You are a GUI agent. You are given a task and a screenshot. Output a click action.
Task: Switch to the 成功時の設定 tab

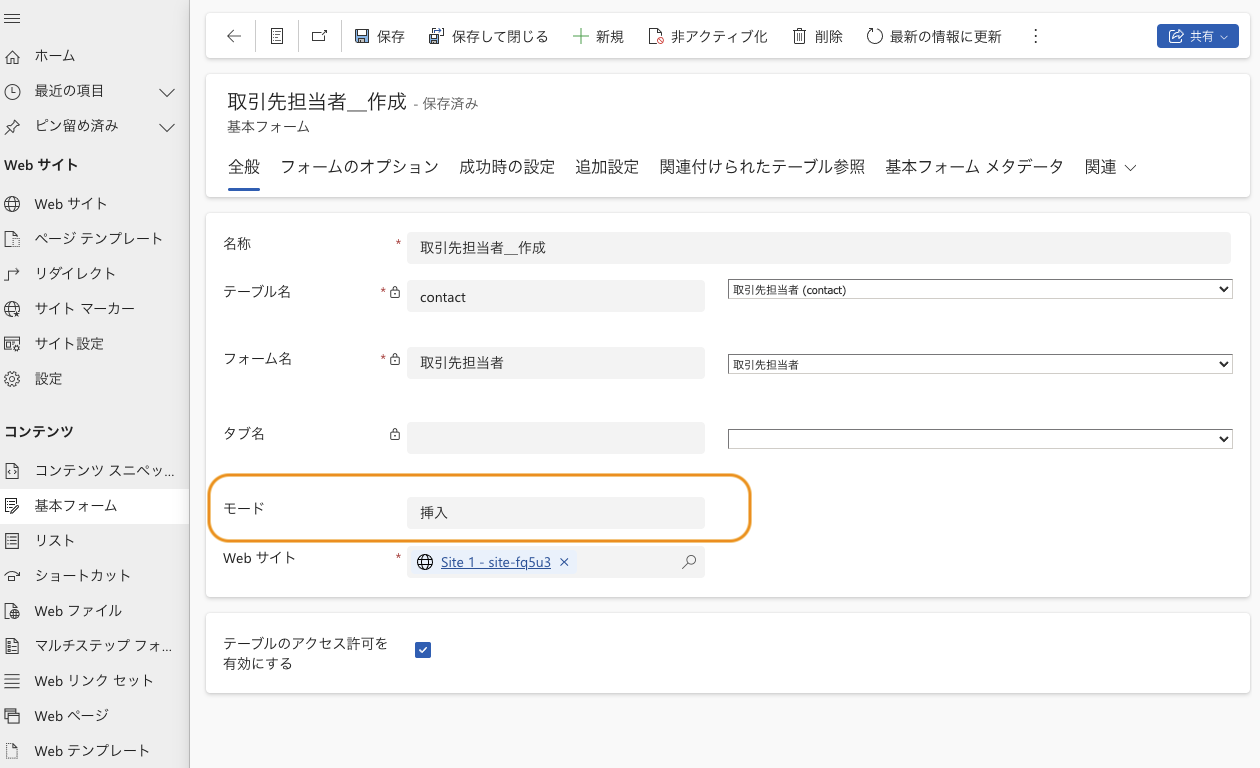[506, 167]
